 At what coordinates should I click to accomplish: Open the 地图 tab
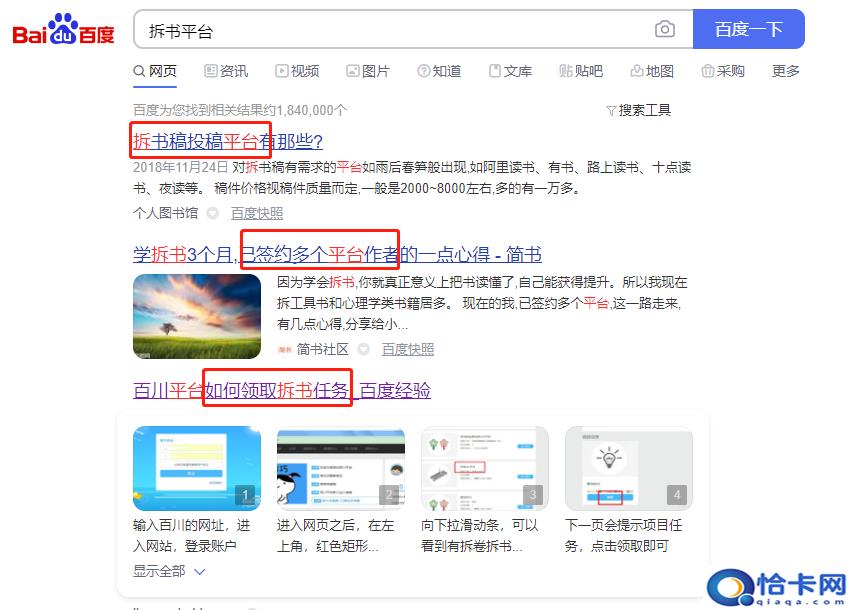coord(652,71)
